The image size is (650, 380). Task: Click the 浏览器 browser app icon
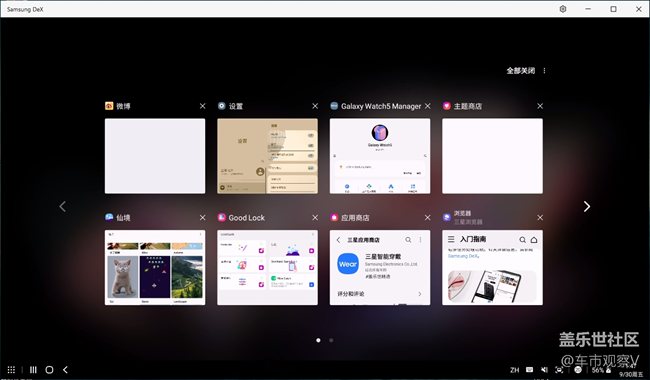[x=446, y=217]
